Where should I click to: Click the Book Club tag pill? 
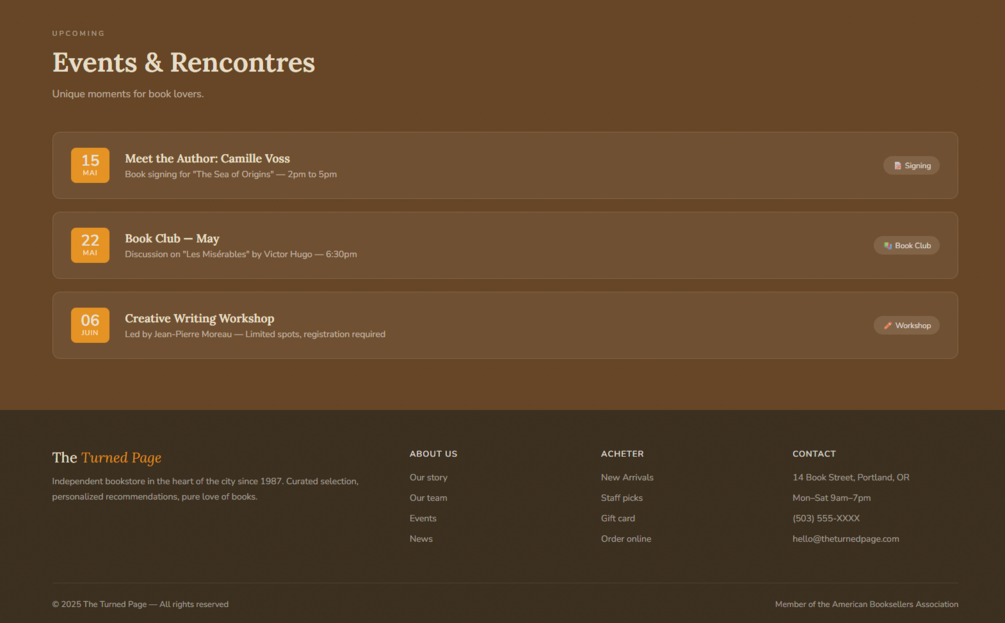tap(906, 245)
